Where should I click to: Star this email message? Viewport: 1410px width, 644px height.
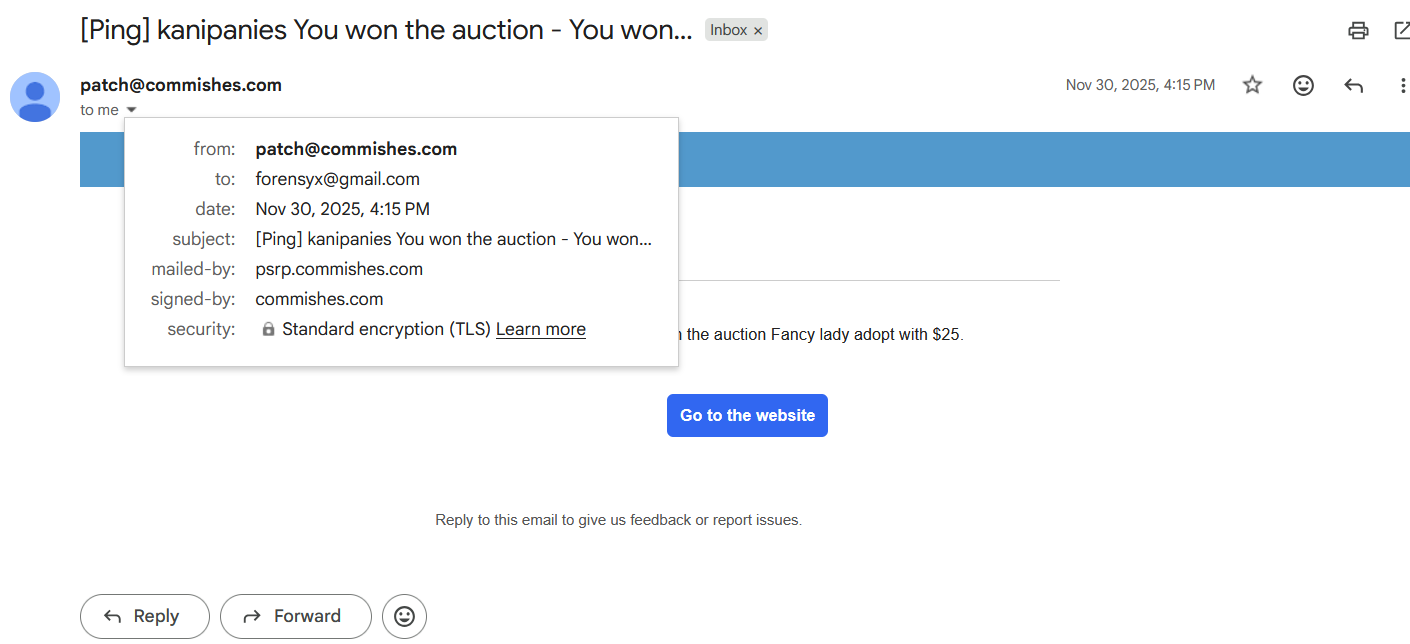click(1252, 85)
